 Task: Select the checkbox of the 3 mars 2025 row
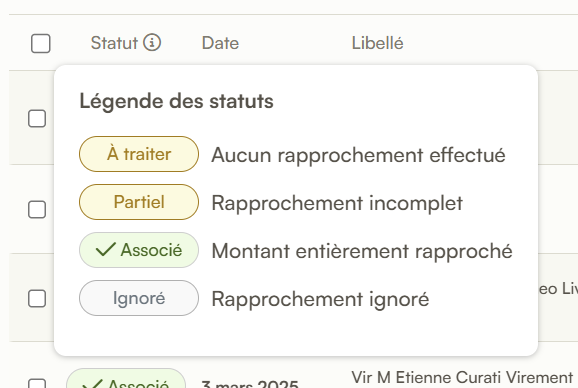pyautogui.click(x=37, y=383)
